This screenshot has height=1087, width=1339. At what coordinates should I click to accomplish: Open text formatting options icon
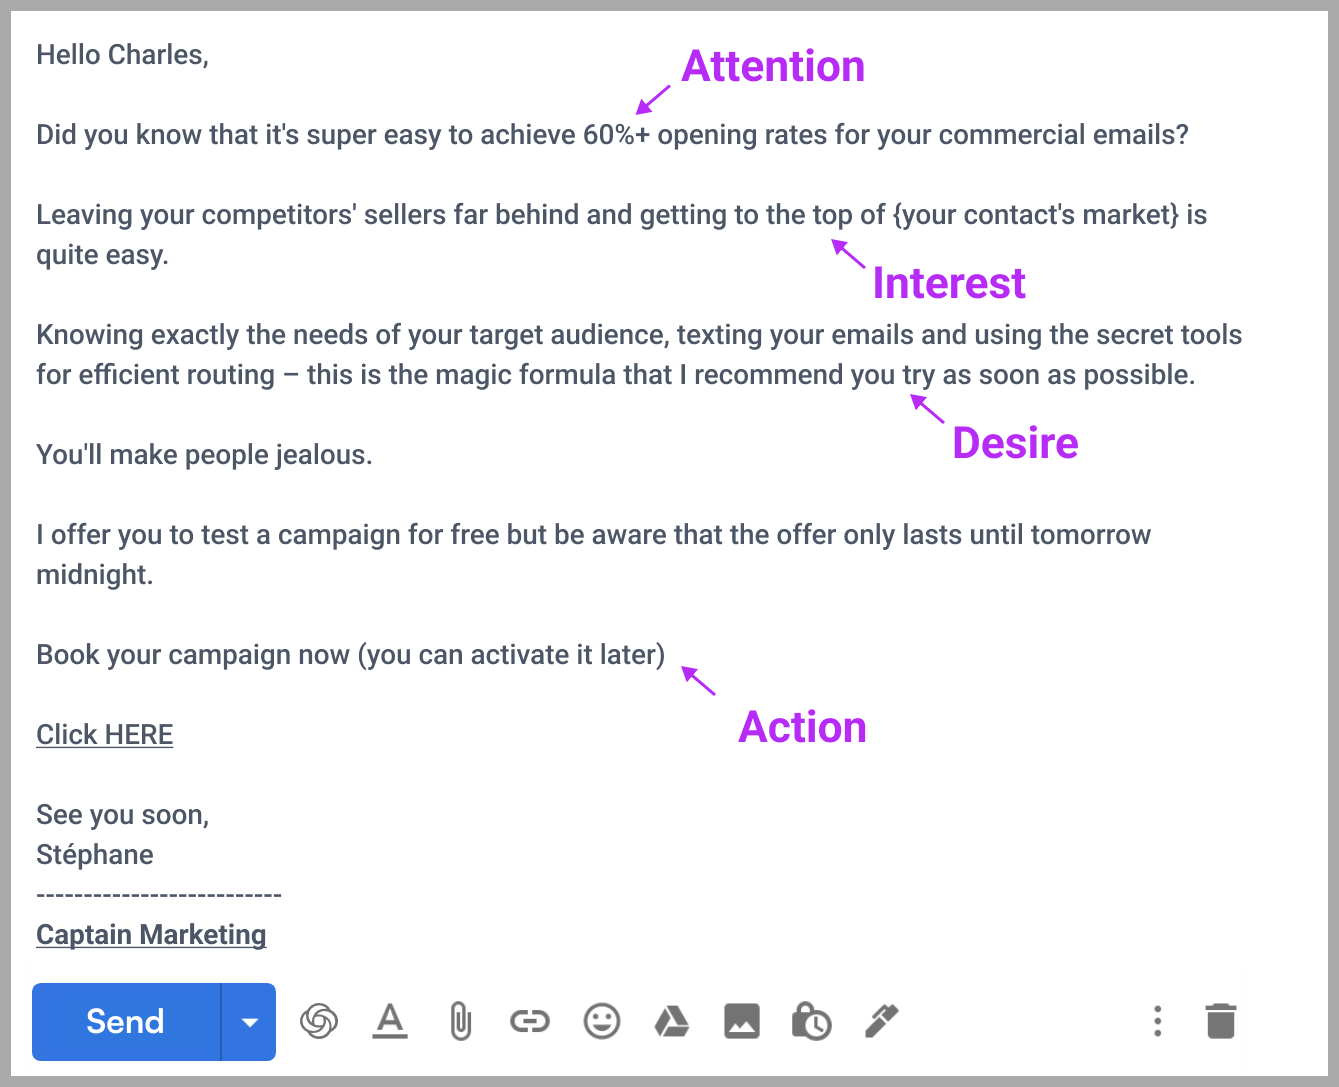click(x=390, y=1021)
